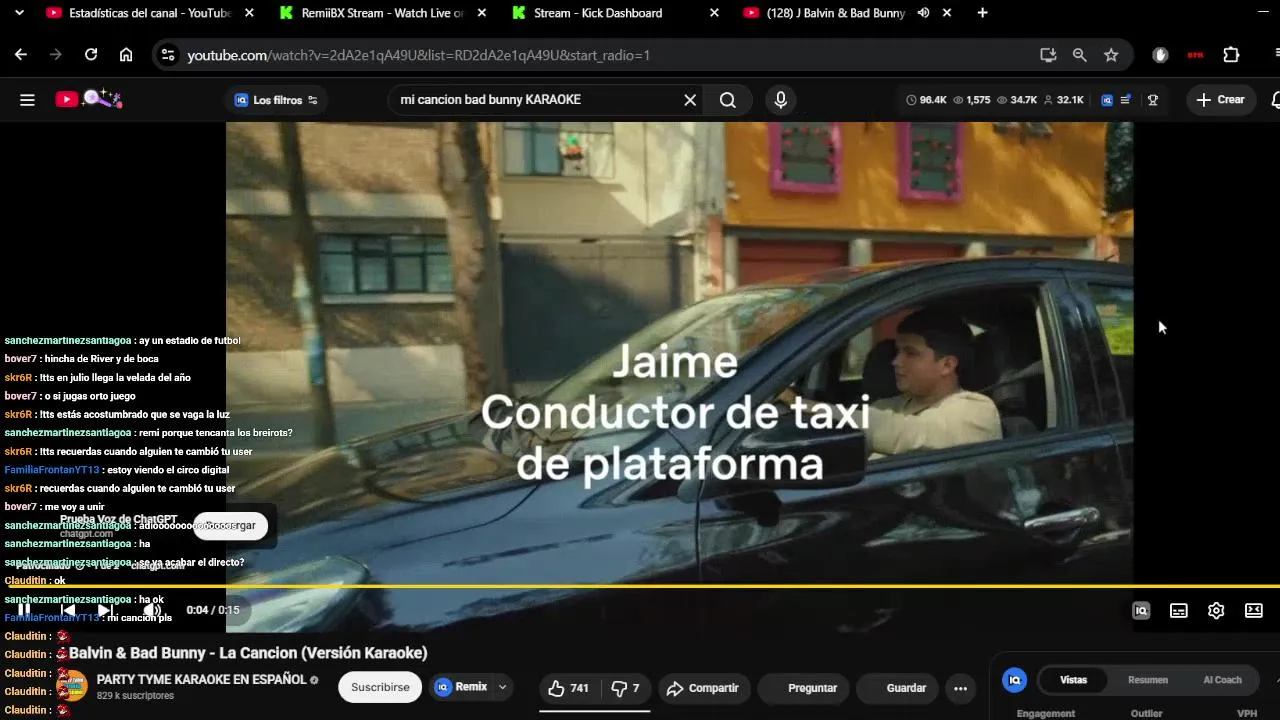The width and height of the screenshot is (1280, 720).
Task: Expand the Remix dropdown arrow
Action: (503, 687)
